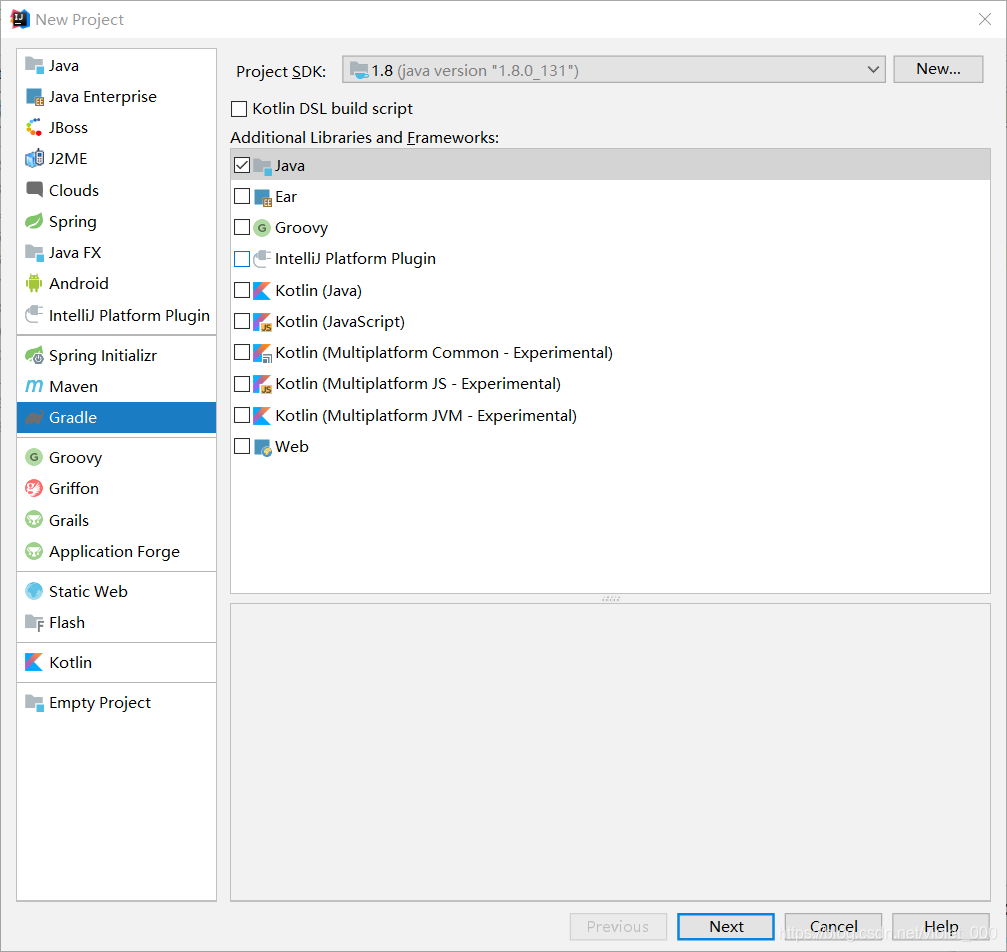Click the Kotlin (Java) framework icon

click(262, 291)
